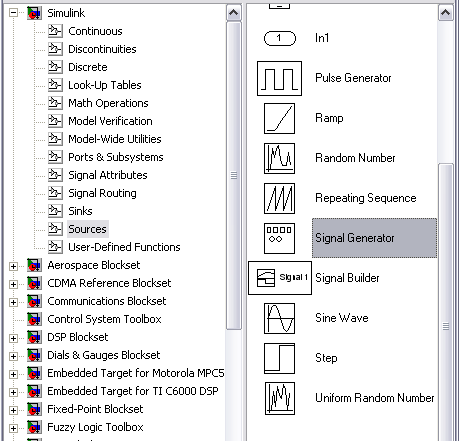459x441 pixels.
Task: Click the In1 port block icon
Action: pyautogui.click(x=280, y=38)
